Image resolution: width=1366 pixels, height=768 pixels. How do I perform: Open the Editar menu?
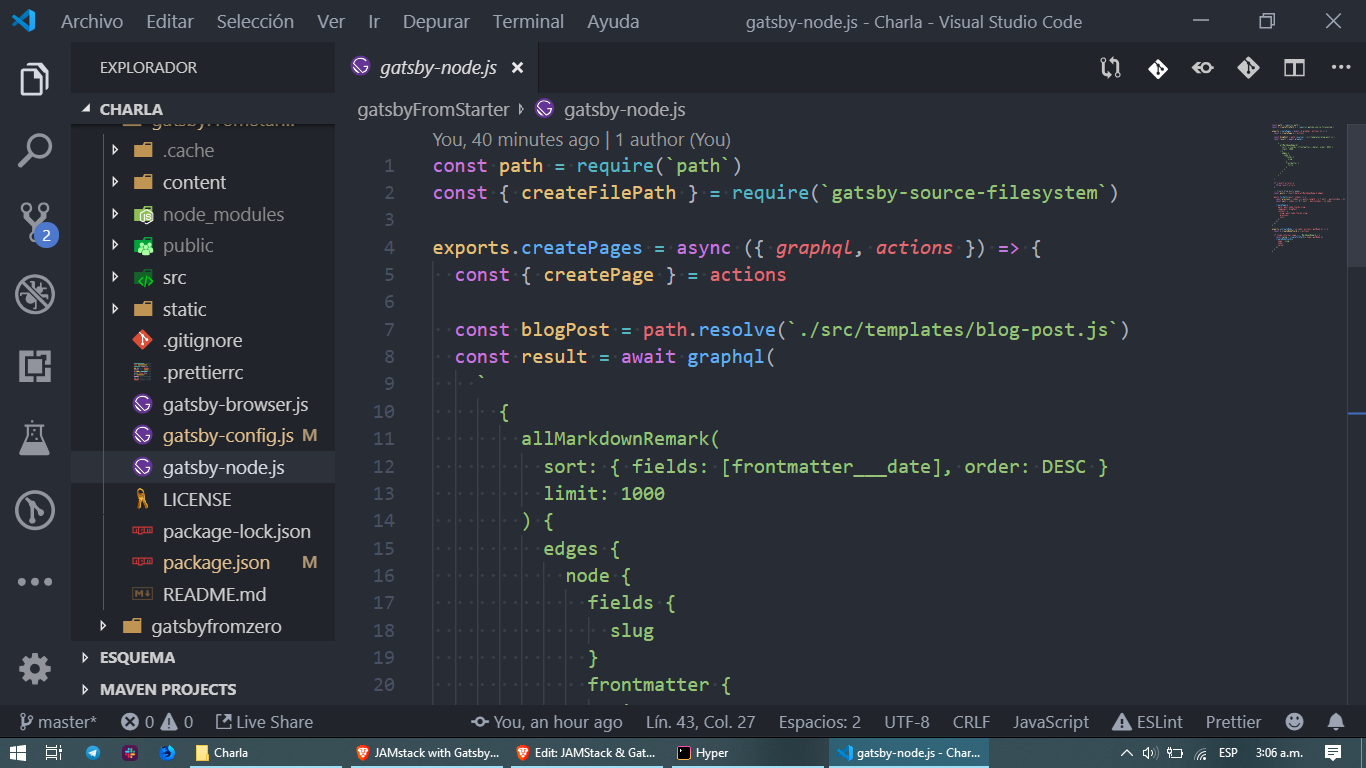tap(170, 21)
